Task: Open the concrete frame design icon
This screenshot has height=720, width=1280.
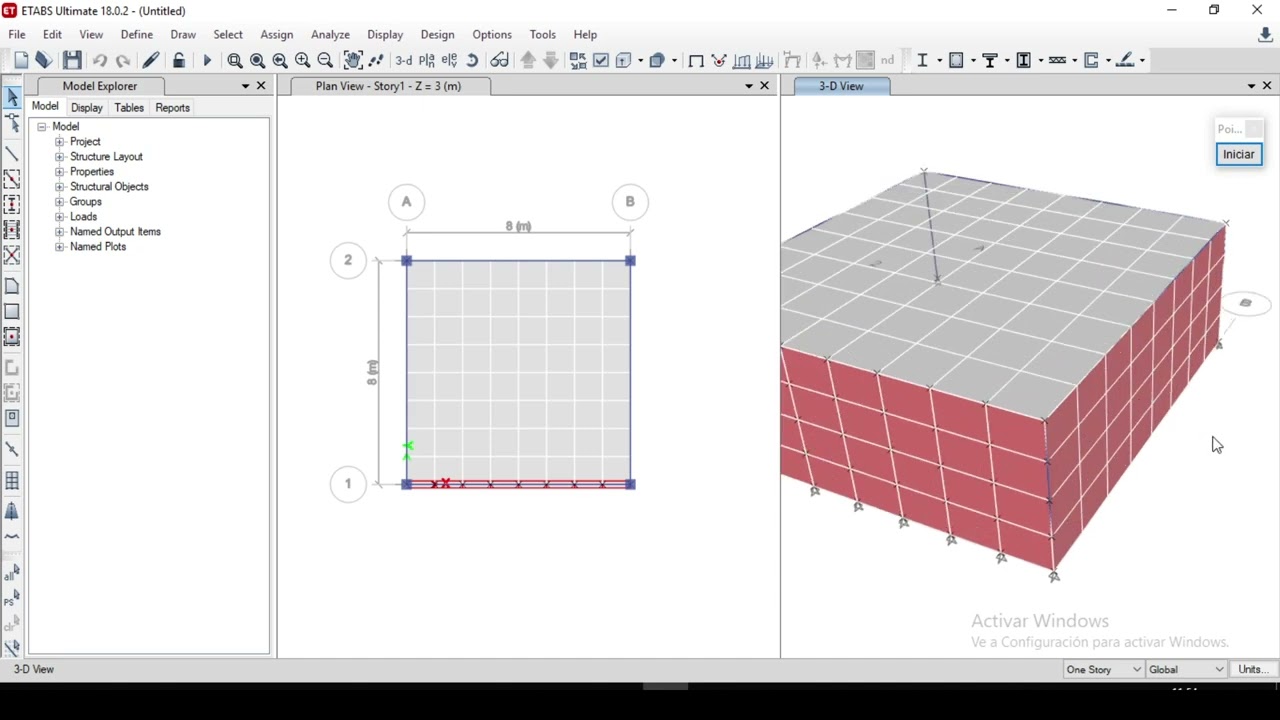Action: click(x=955, y=61)
